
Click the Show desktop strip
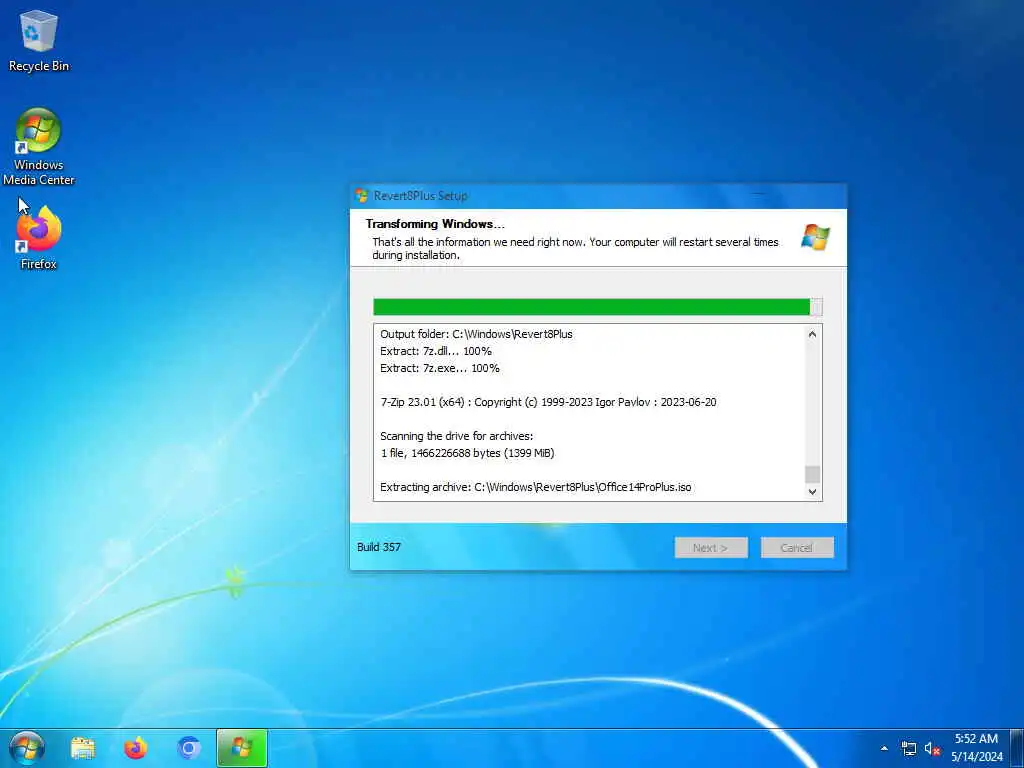(x=1017, y=748)
